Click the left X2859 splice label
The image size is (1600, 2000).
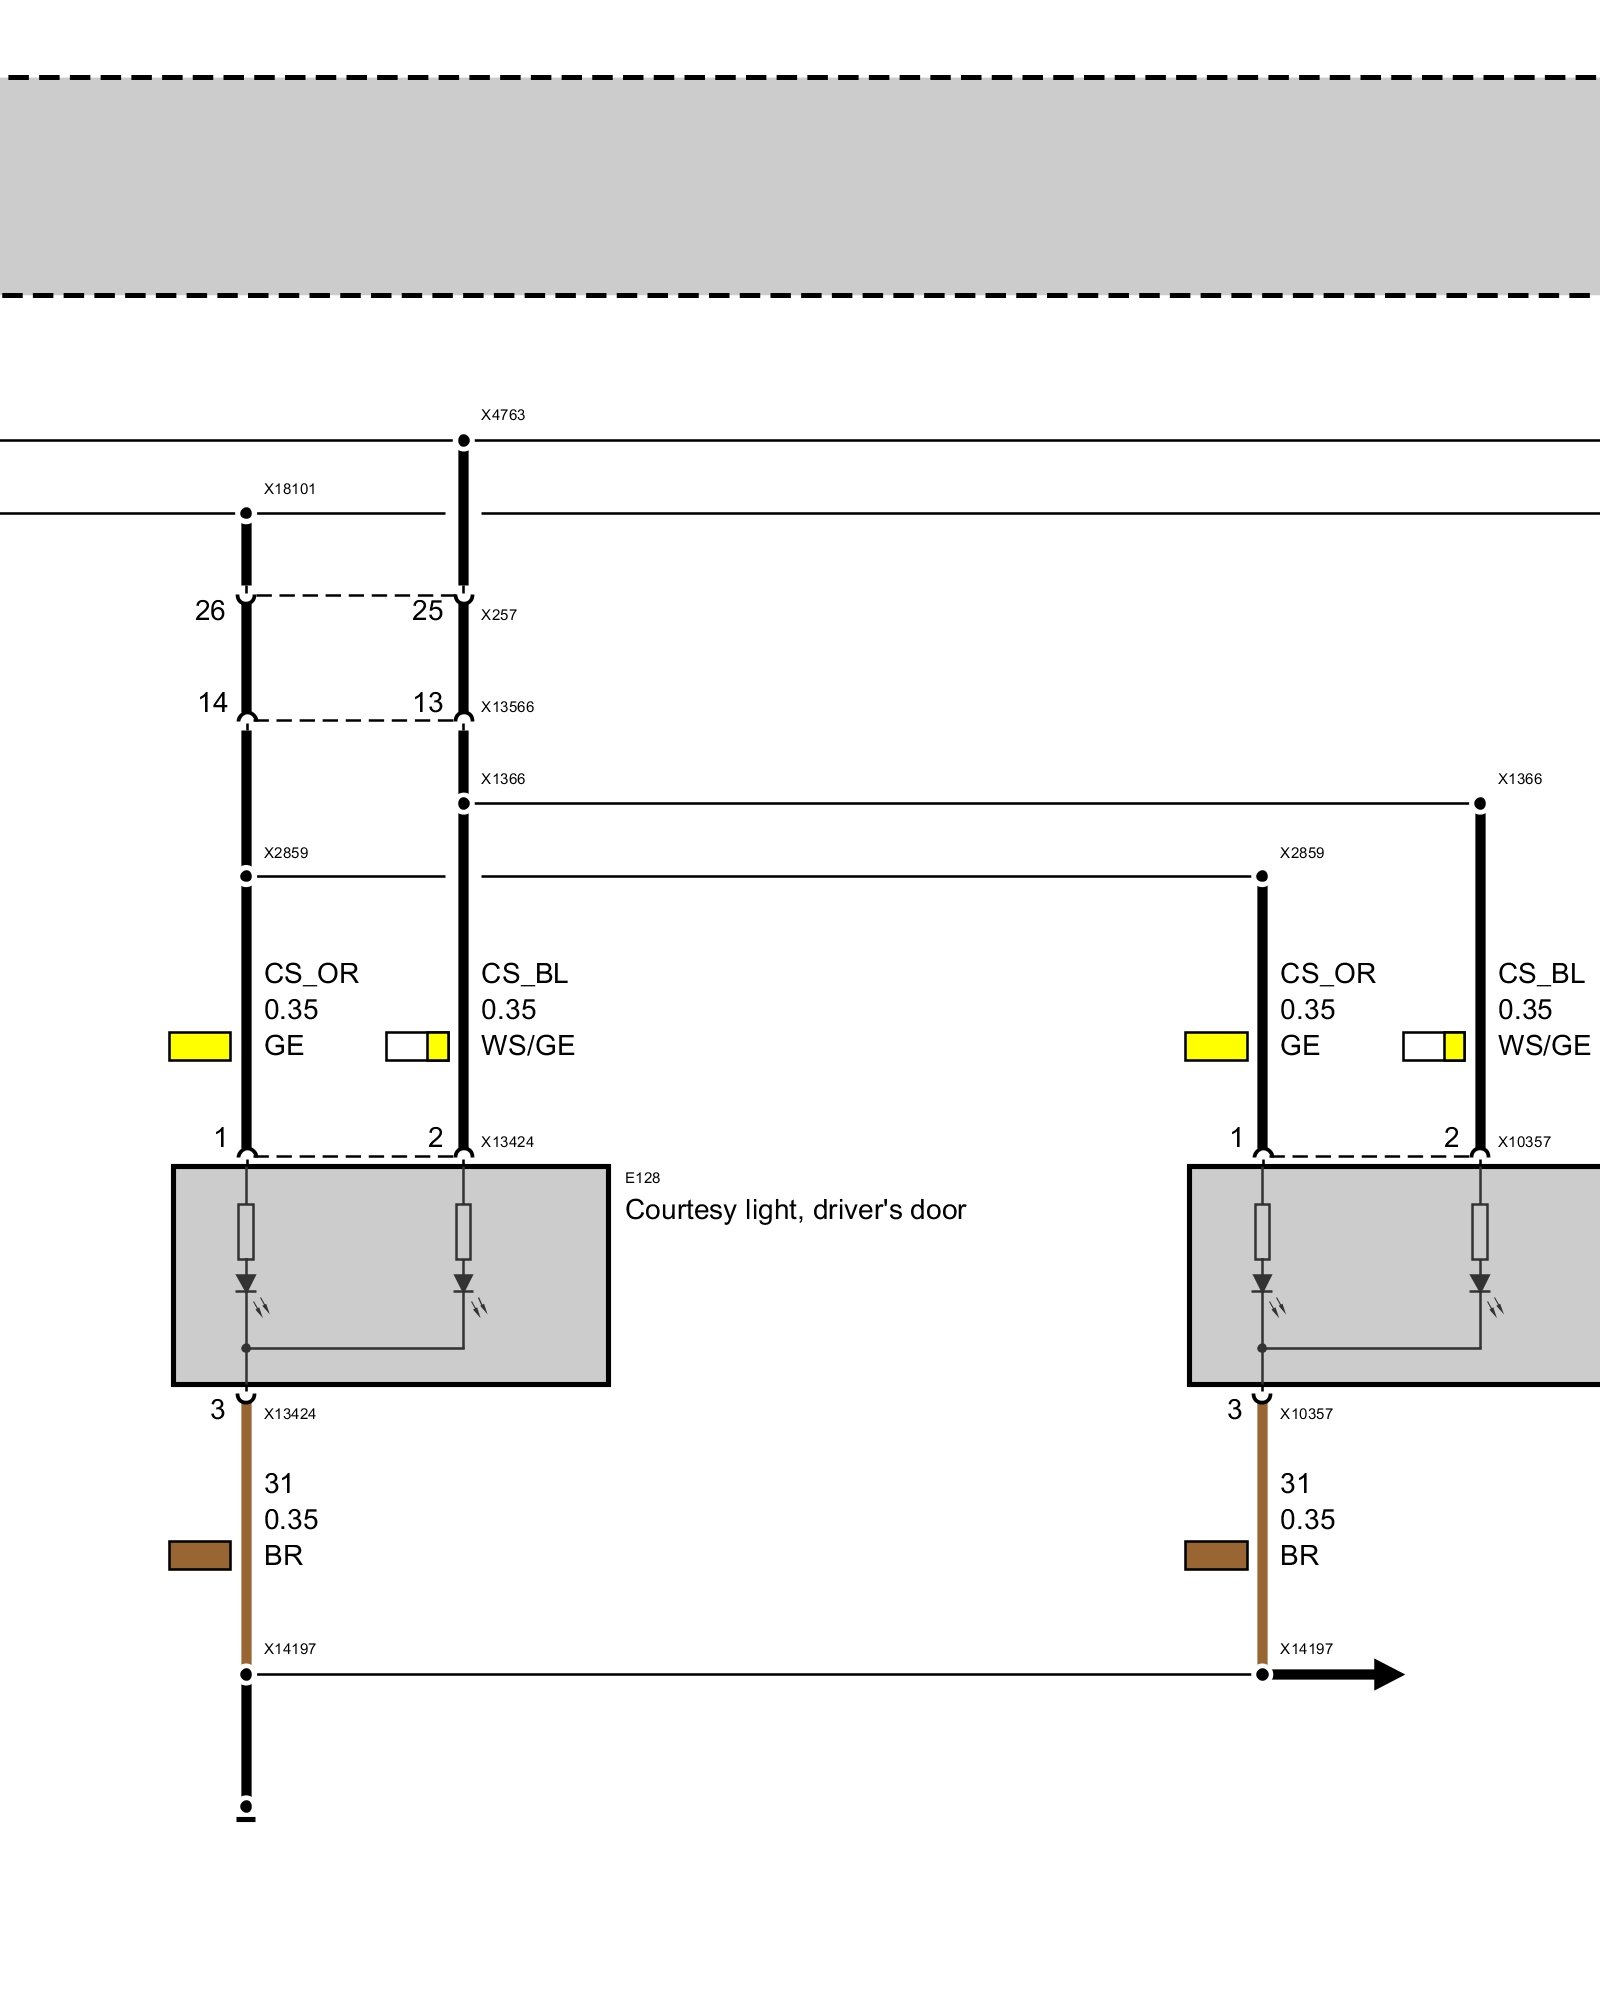click(286, 853)
